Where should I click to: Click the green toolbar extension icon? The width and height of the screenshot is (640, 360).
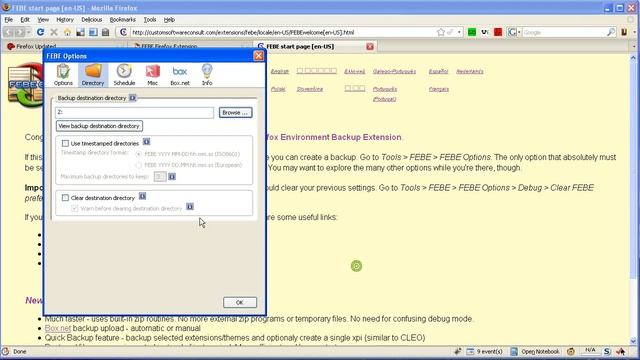coord(472,32)
